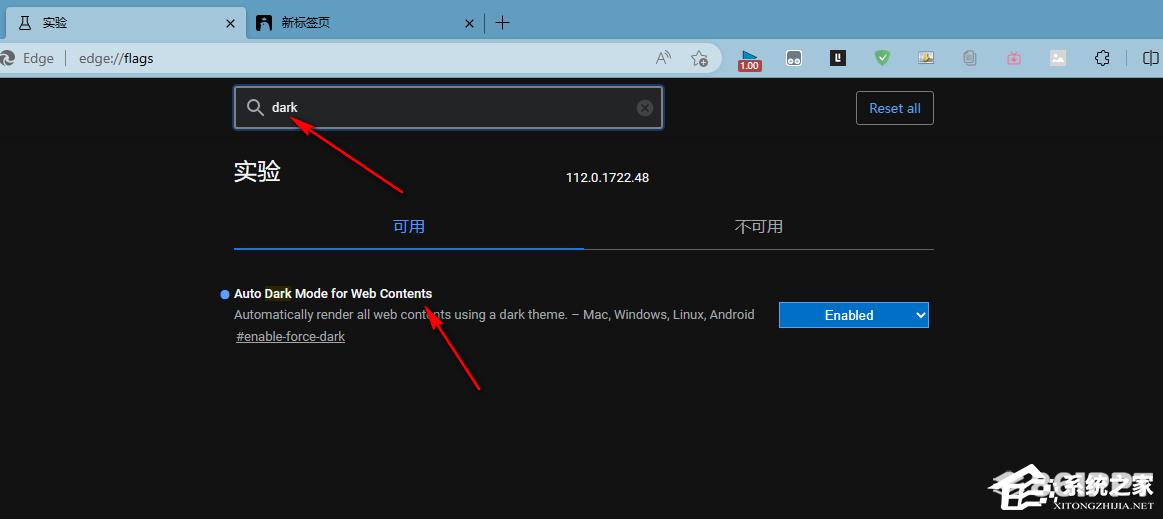The image size is (1163, 519).
Task: Select the 可用 flags tab
Action: 409,227
